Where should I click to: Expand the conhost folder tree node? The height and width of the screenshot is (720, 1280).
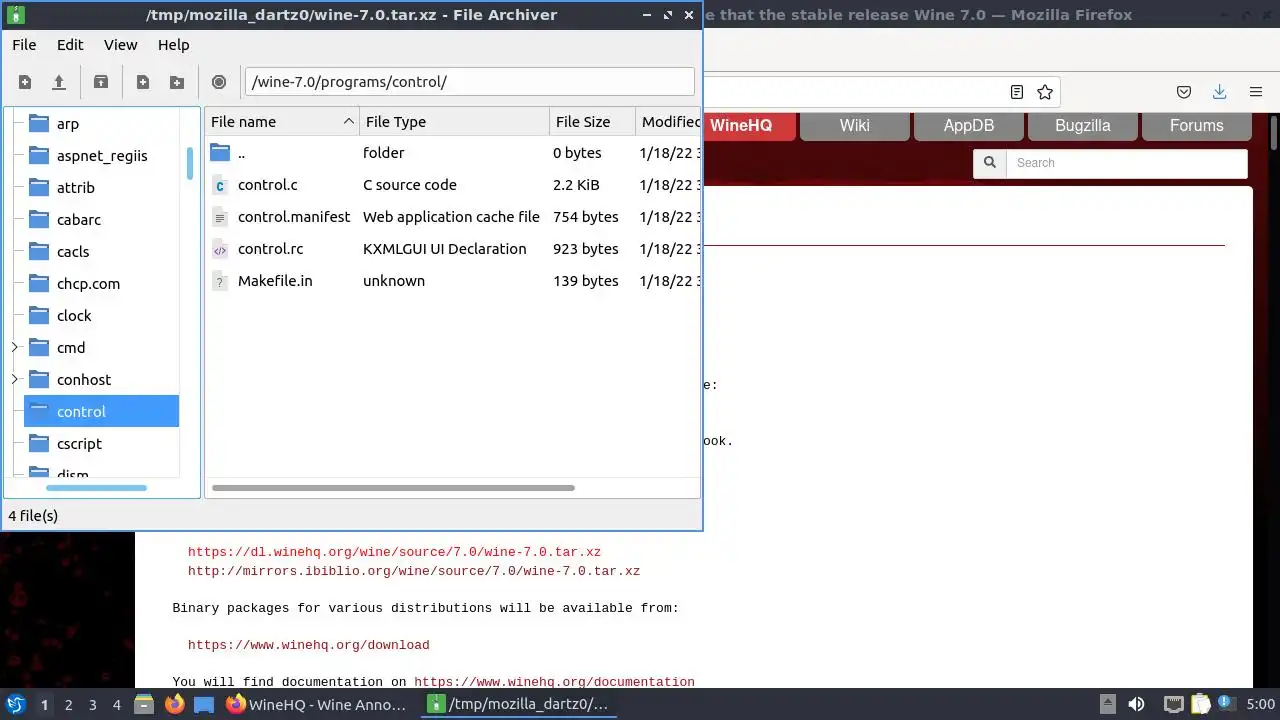click(14, 380)
